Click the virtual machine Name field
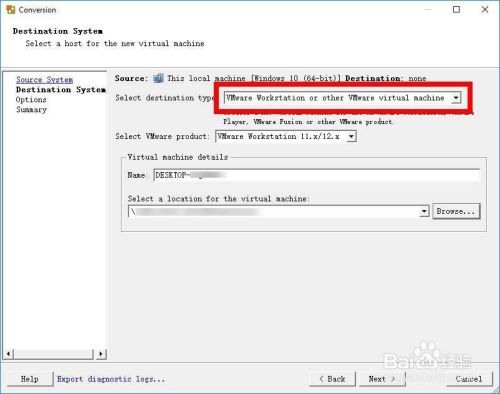Screen dimensions: 500x394 [317, 175]
